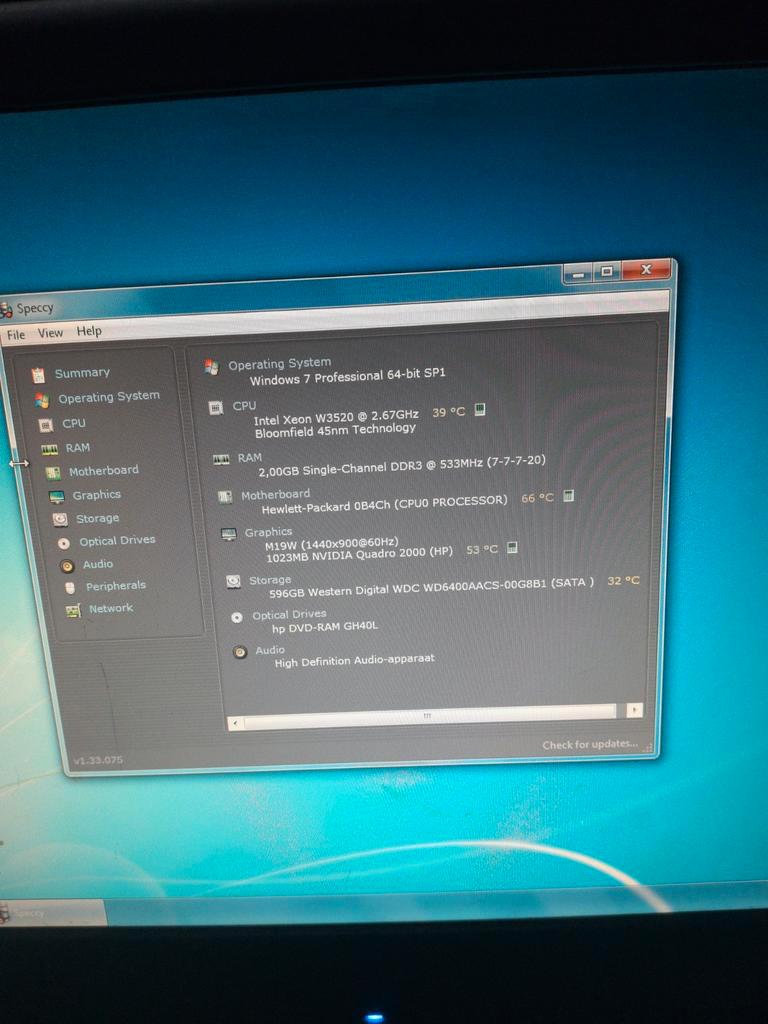Open the File menu
Image resolution: width=768 pixels, height=1024 pixels.
click(16, 335)
